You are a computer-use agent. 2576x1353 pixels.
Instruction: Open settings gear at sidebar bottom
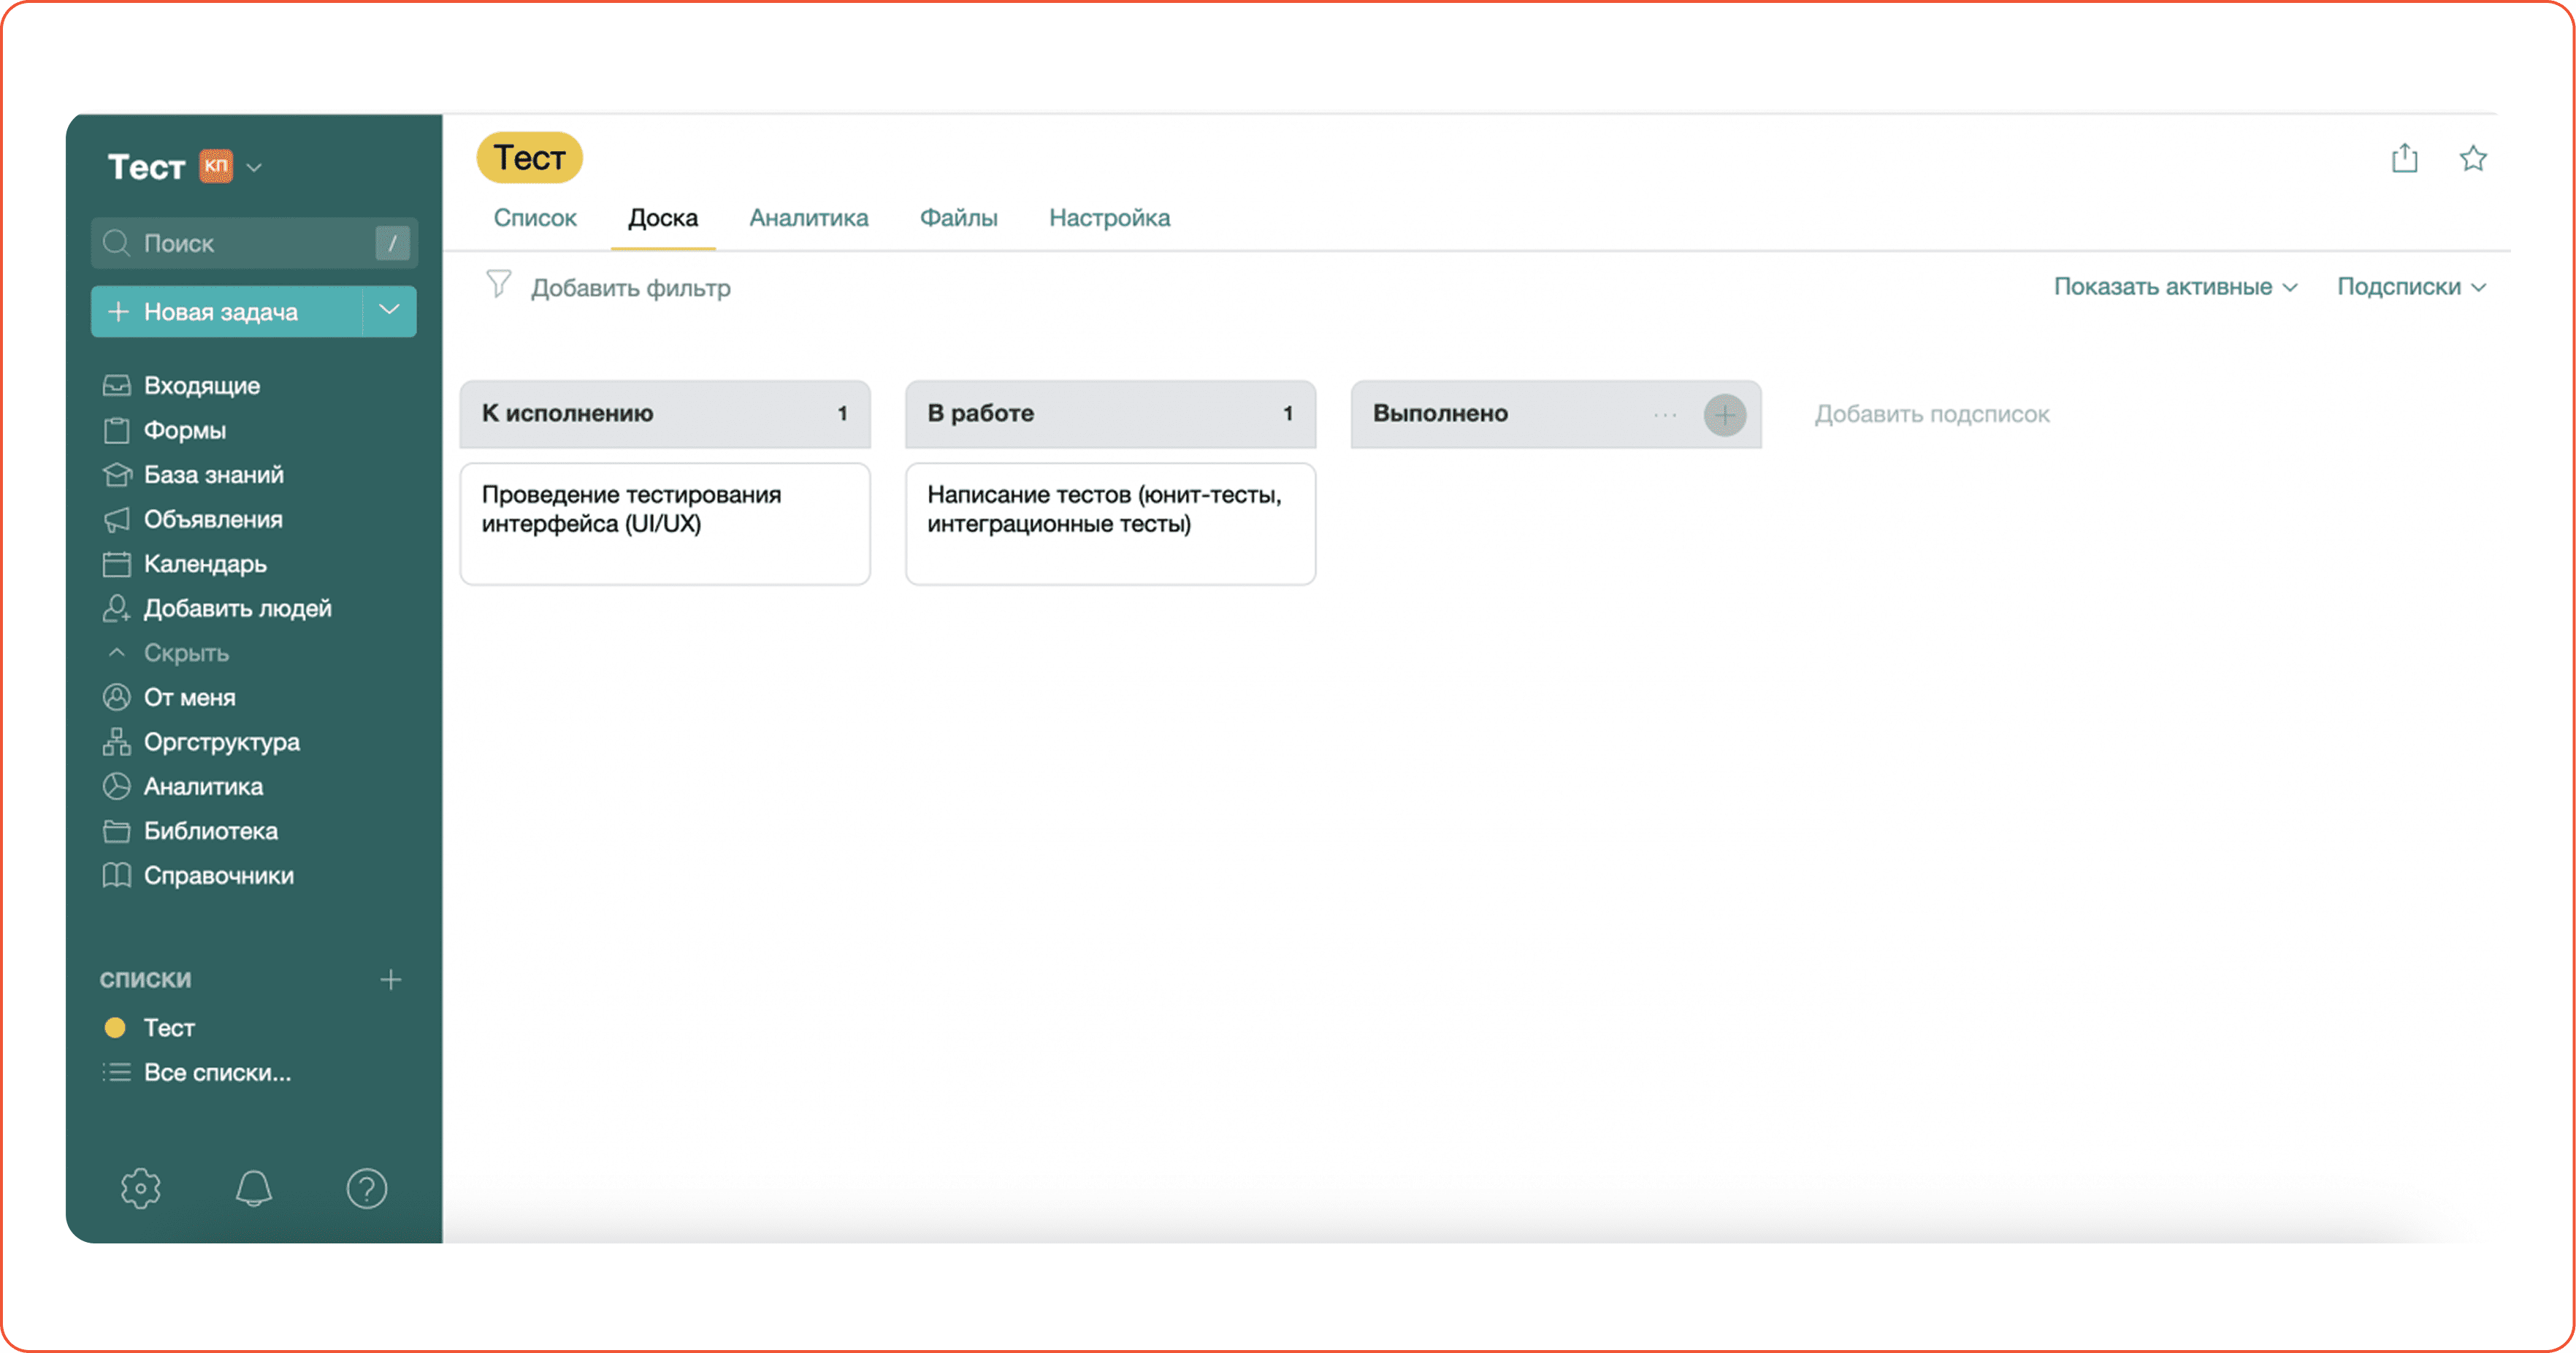click(141, 1189)
